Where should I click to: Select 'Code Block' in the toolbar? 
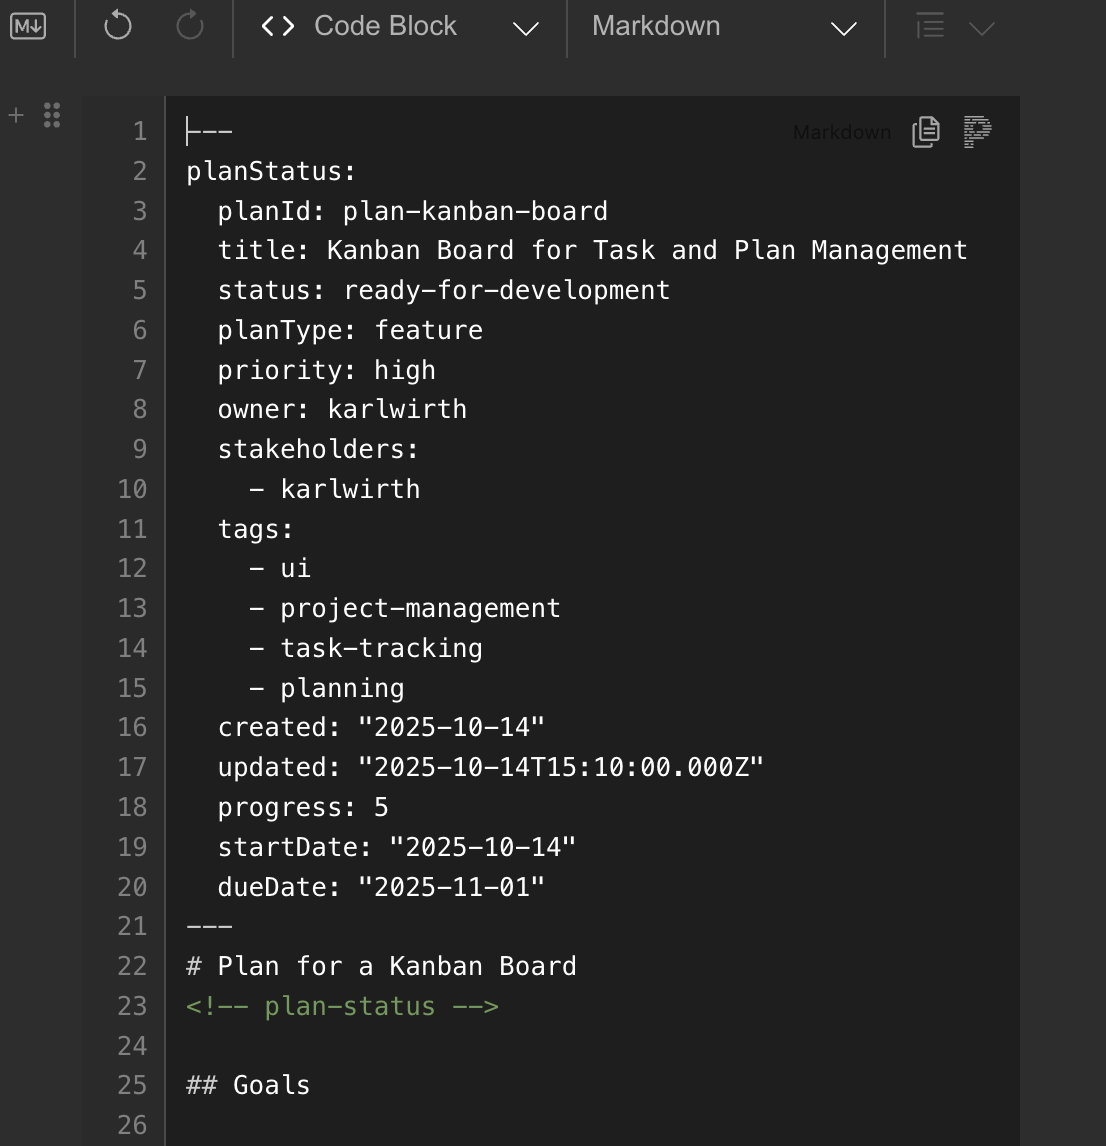pyautogui.click(x=387, y=25)
